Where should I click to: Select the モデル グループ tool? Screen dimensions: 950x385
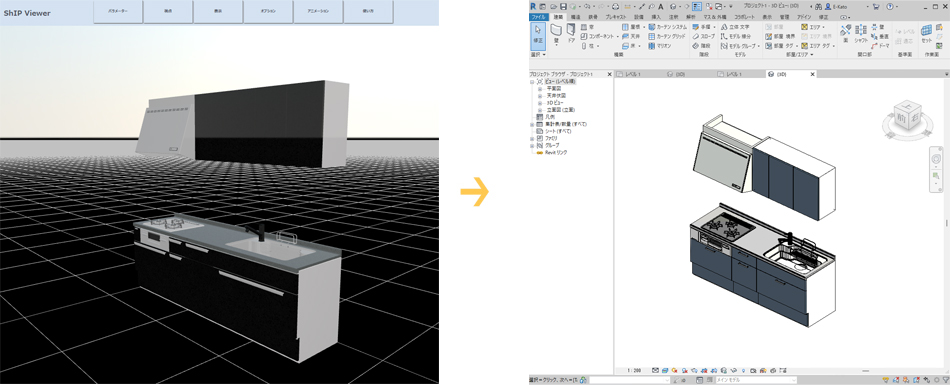[x=740, y=45]
